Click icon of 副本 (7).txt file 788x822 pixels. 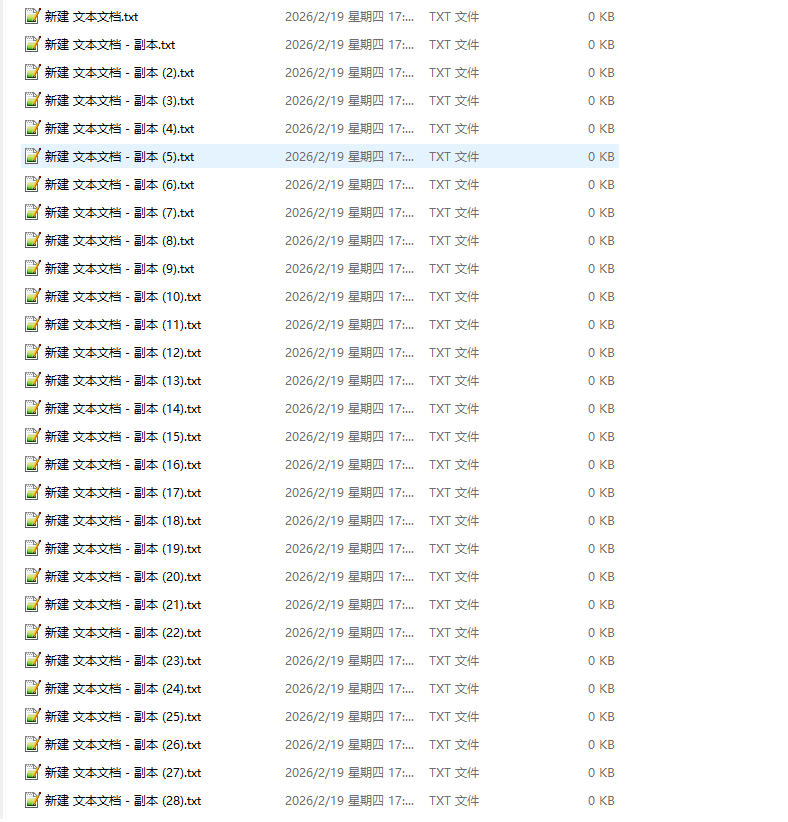33,212
